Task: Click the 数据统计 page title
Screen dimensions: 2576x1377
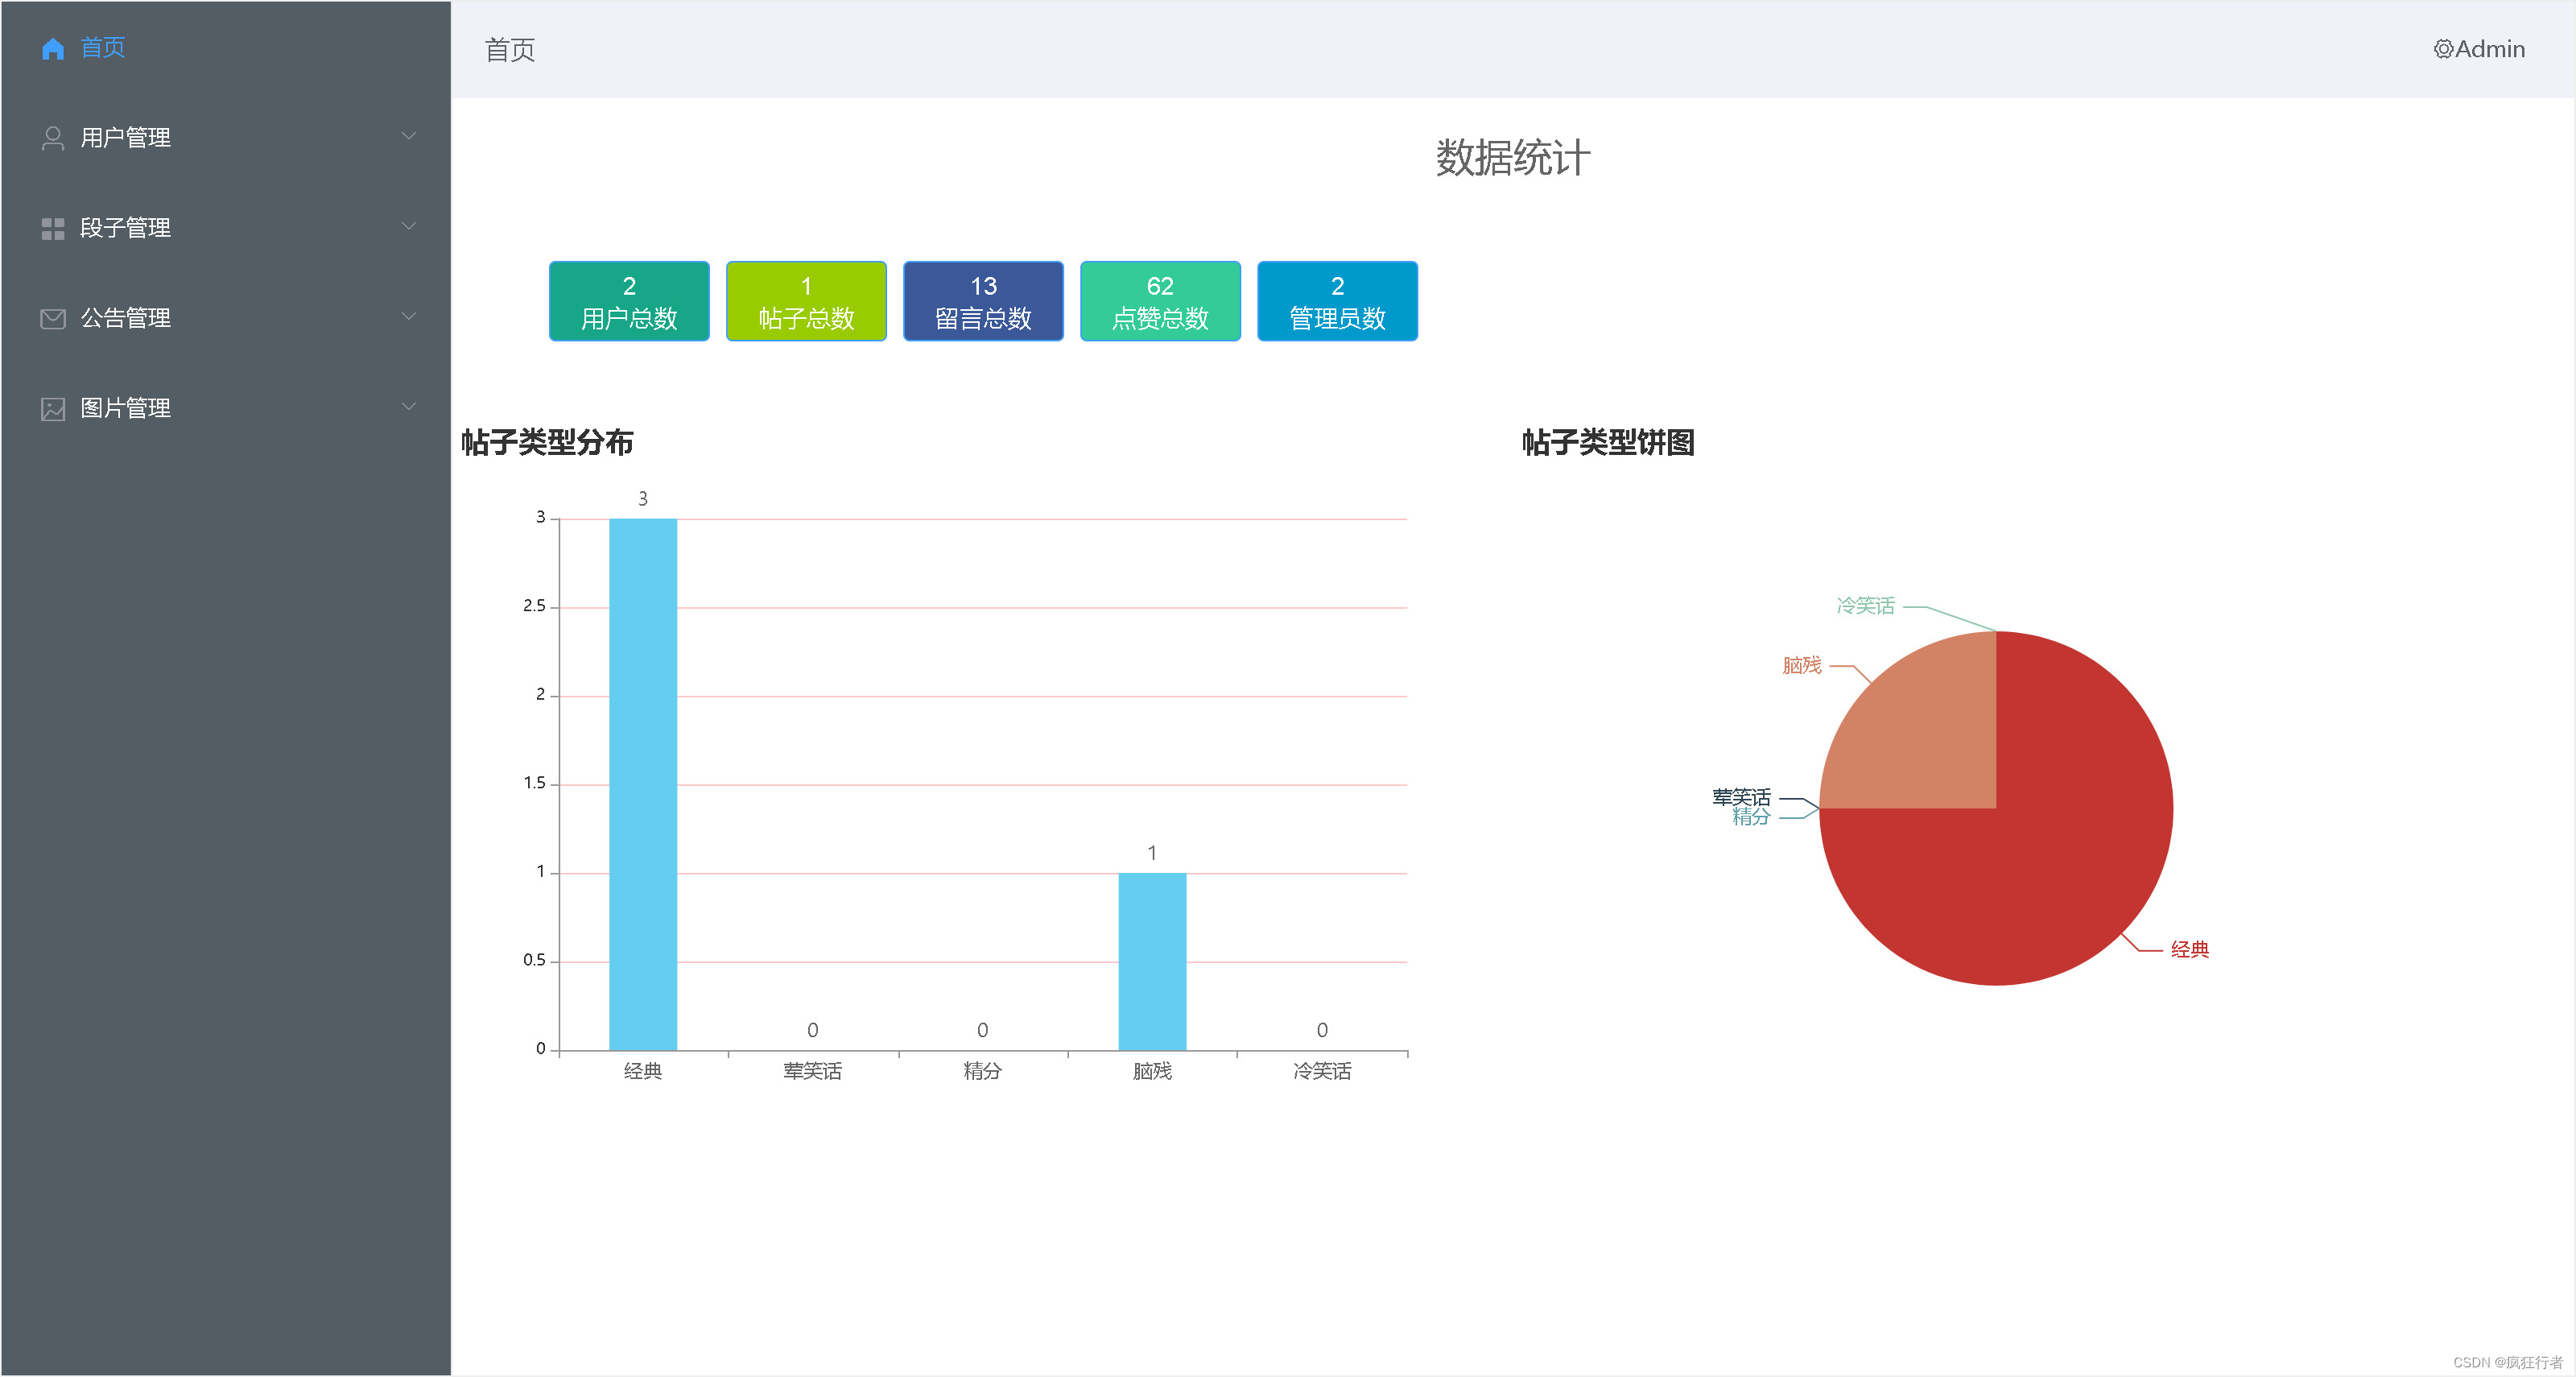Action: pos(1513,158)
